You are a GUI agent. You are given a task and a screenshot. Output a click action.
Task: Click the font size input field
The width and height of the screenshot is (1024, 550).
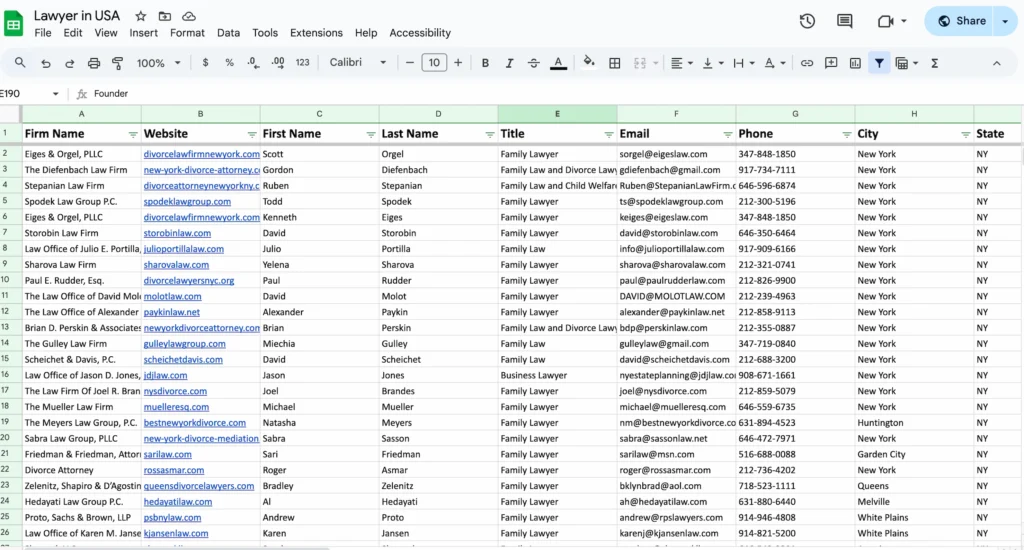(x=434, y=63)
